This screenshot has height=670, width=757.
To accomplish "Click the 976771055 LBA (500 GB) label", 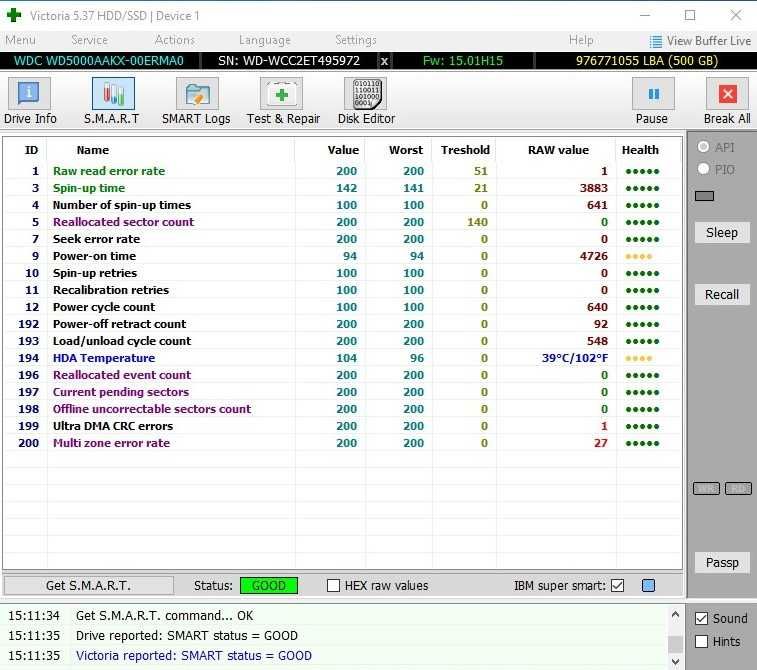I will [646, 61].
